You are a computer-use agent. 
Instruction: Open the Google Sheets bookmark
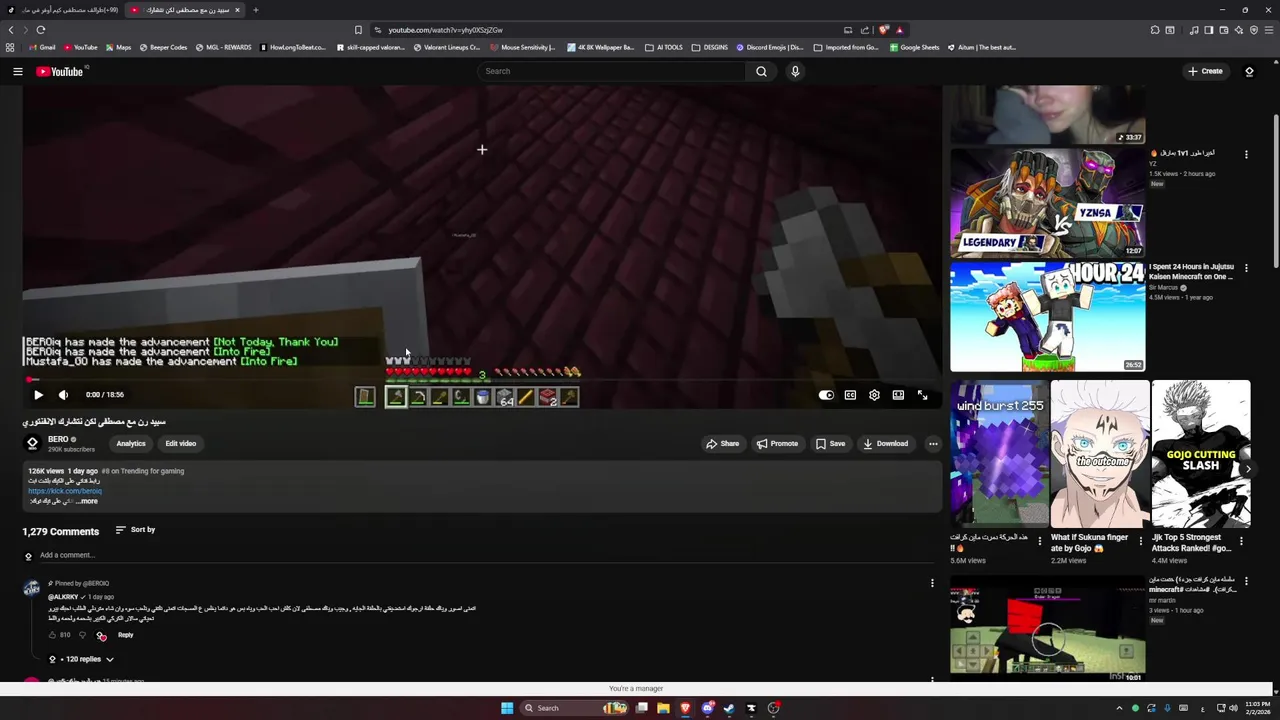pos(914,47)
